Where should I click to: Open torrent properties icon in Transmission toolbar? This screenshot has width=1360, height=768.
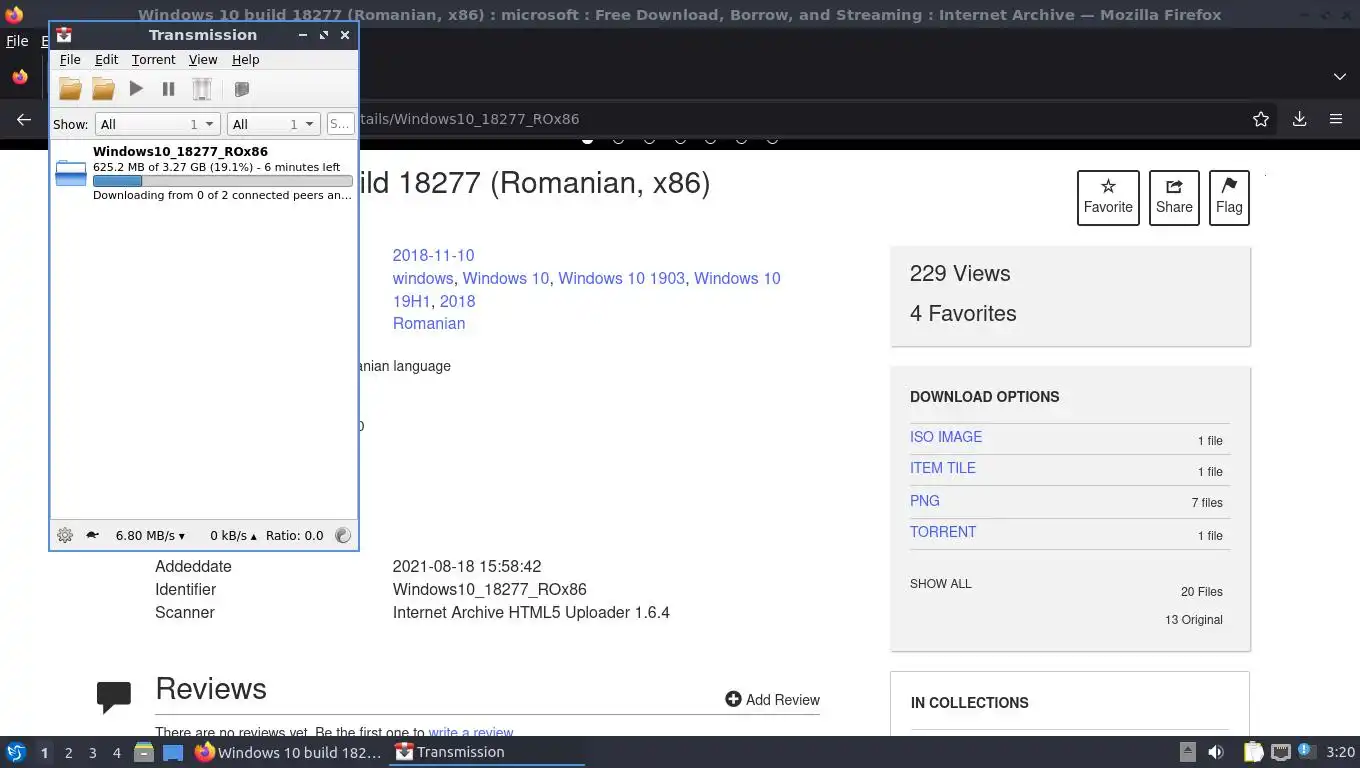[x=241, y=89]
